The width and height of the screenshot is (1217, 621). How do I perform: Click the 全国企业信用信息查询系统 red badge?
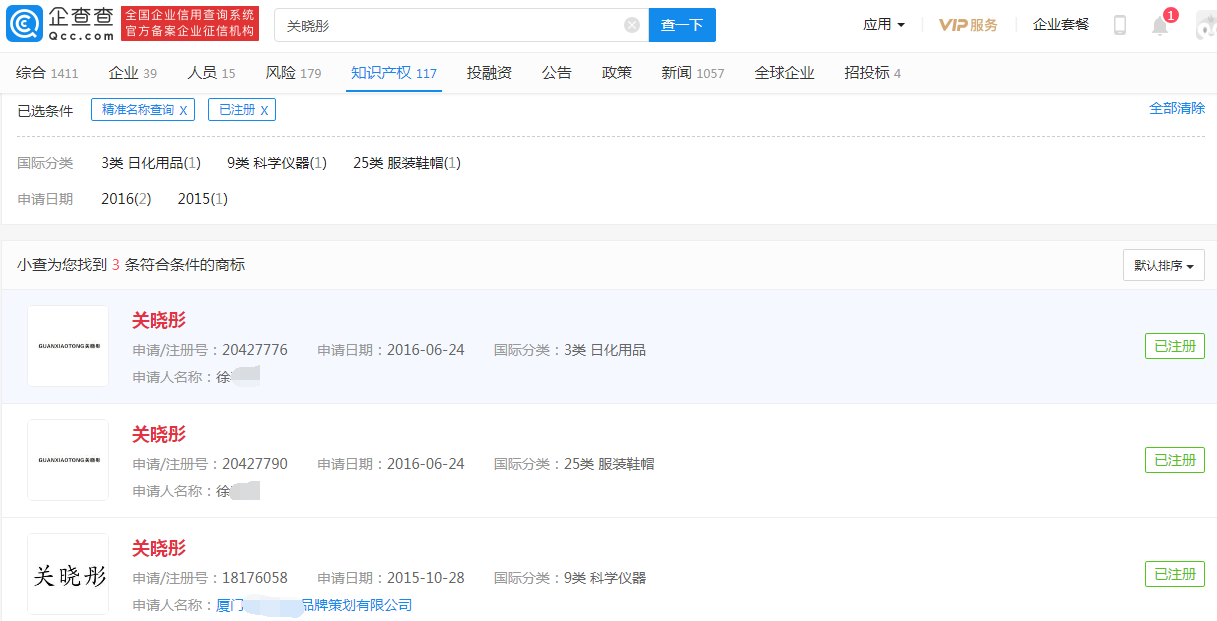pyautogui.click(x=190, y=23)
